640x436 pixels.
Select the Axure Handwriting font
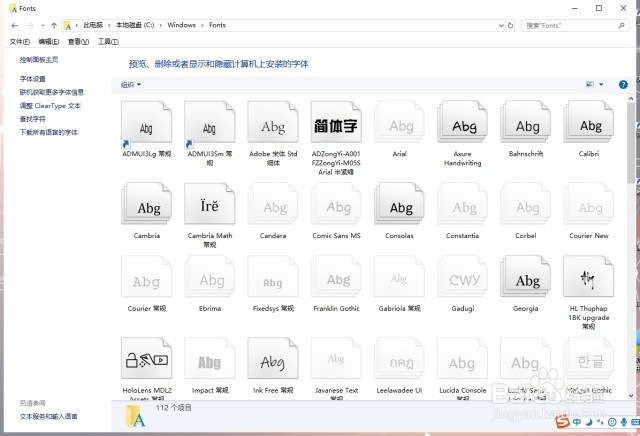(x=462, y=122)
